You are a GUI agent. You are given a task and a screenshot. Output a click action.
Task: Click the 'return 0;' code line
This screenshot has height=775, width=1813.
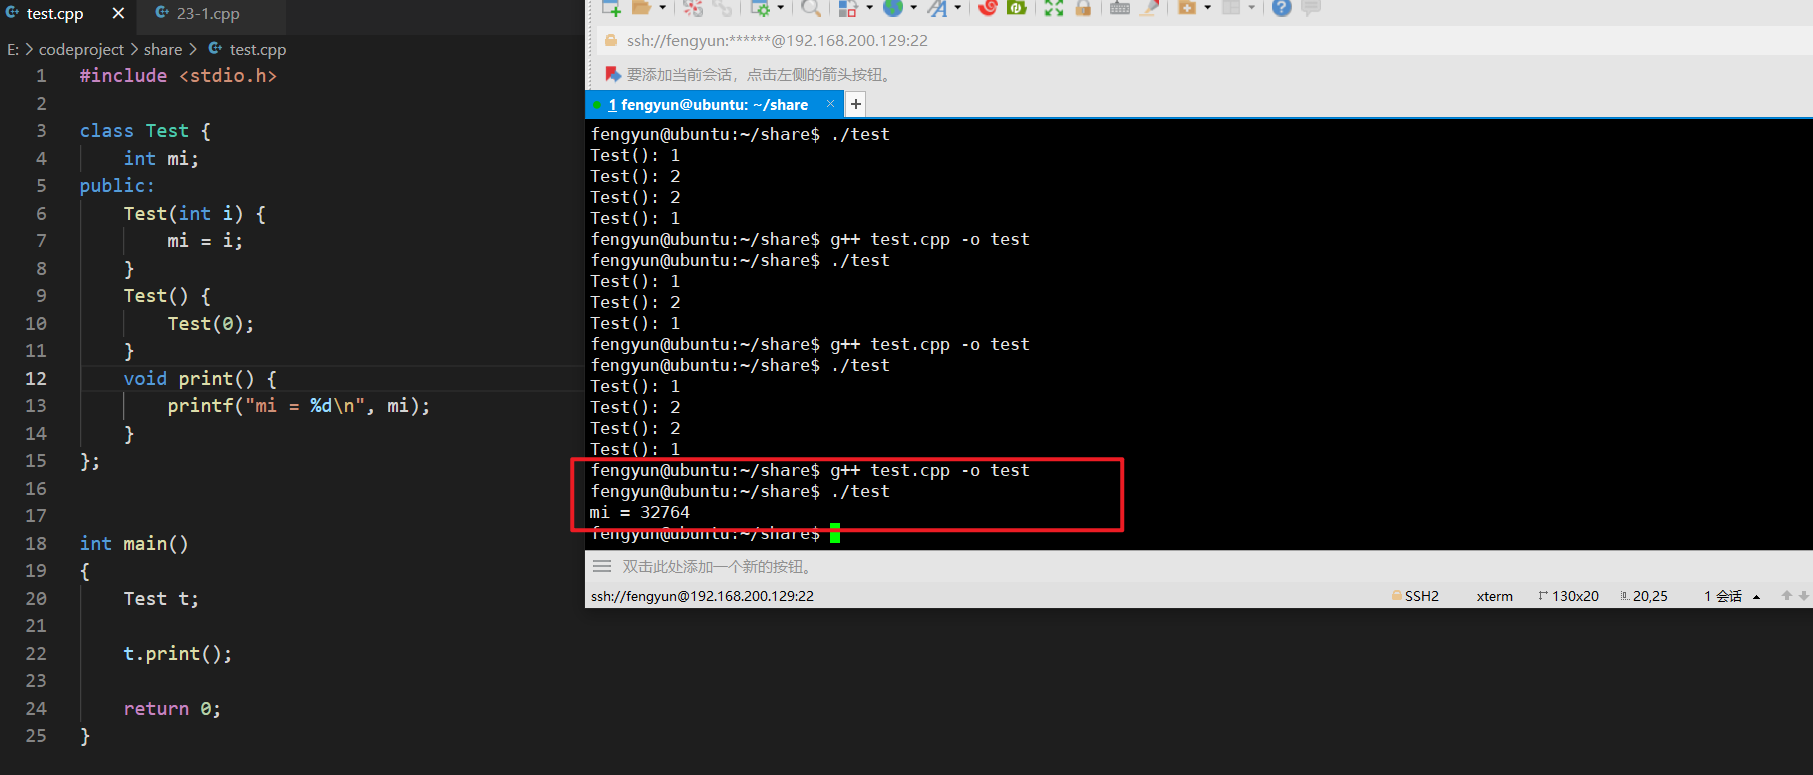(172, 709)
